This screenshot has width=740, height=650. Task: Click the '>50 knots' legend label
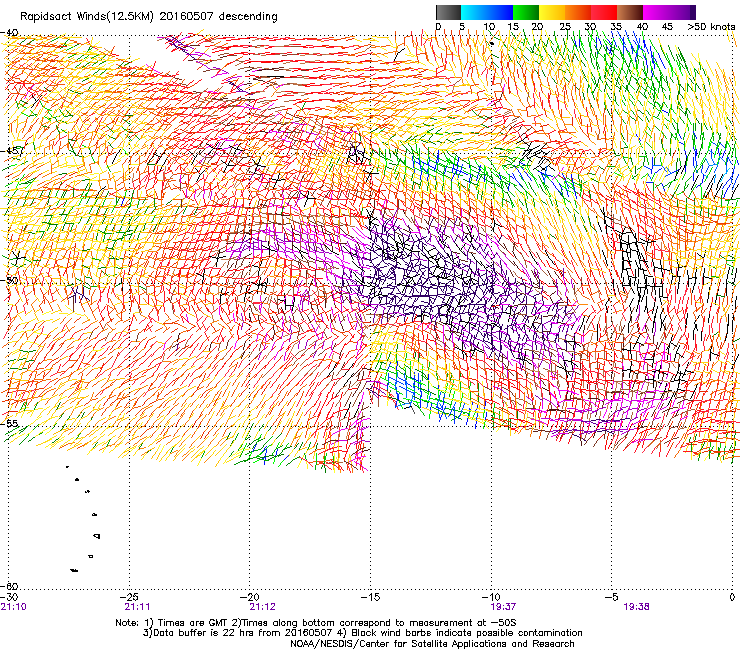(711, 26)
